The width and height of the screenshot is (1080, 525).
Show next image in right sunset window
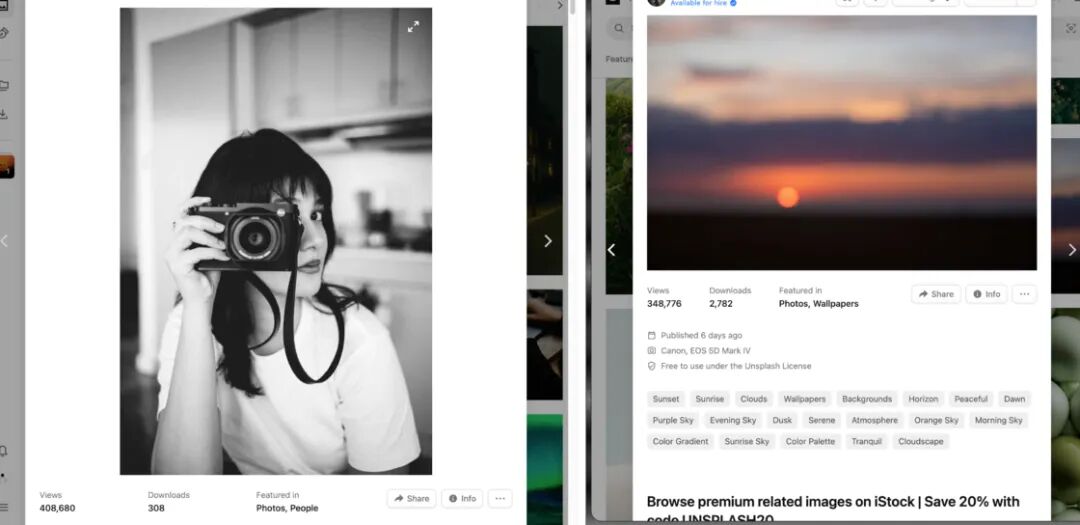pyautogui.click(x=1072, y=250)
